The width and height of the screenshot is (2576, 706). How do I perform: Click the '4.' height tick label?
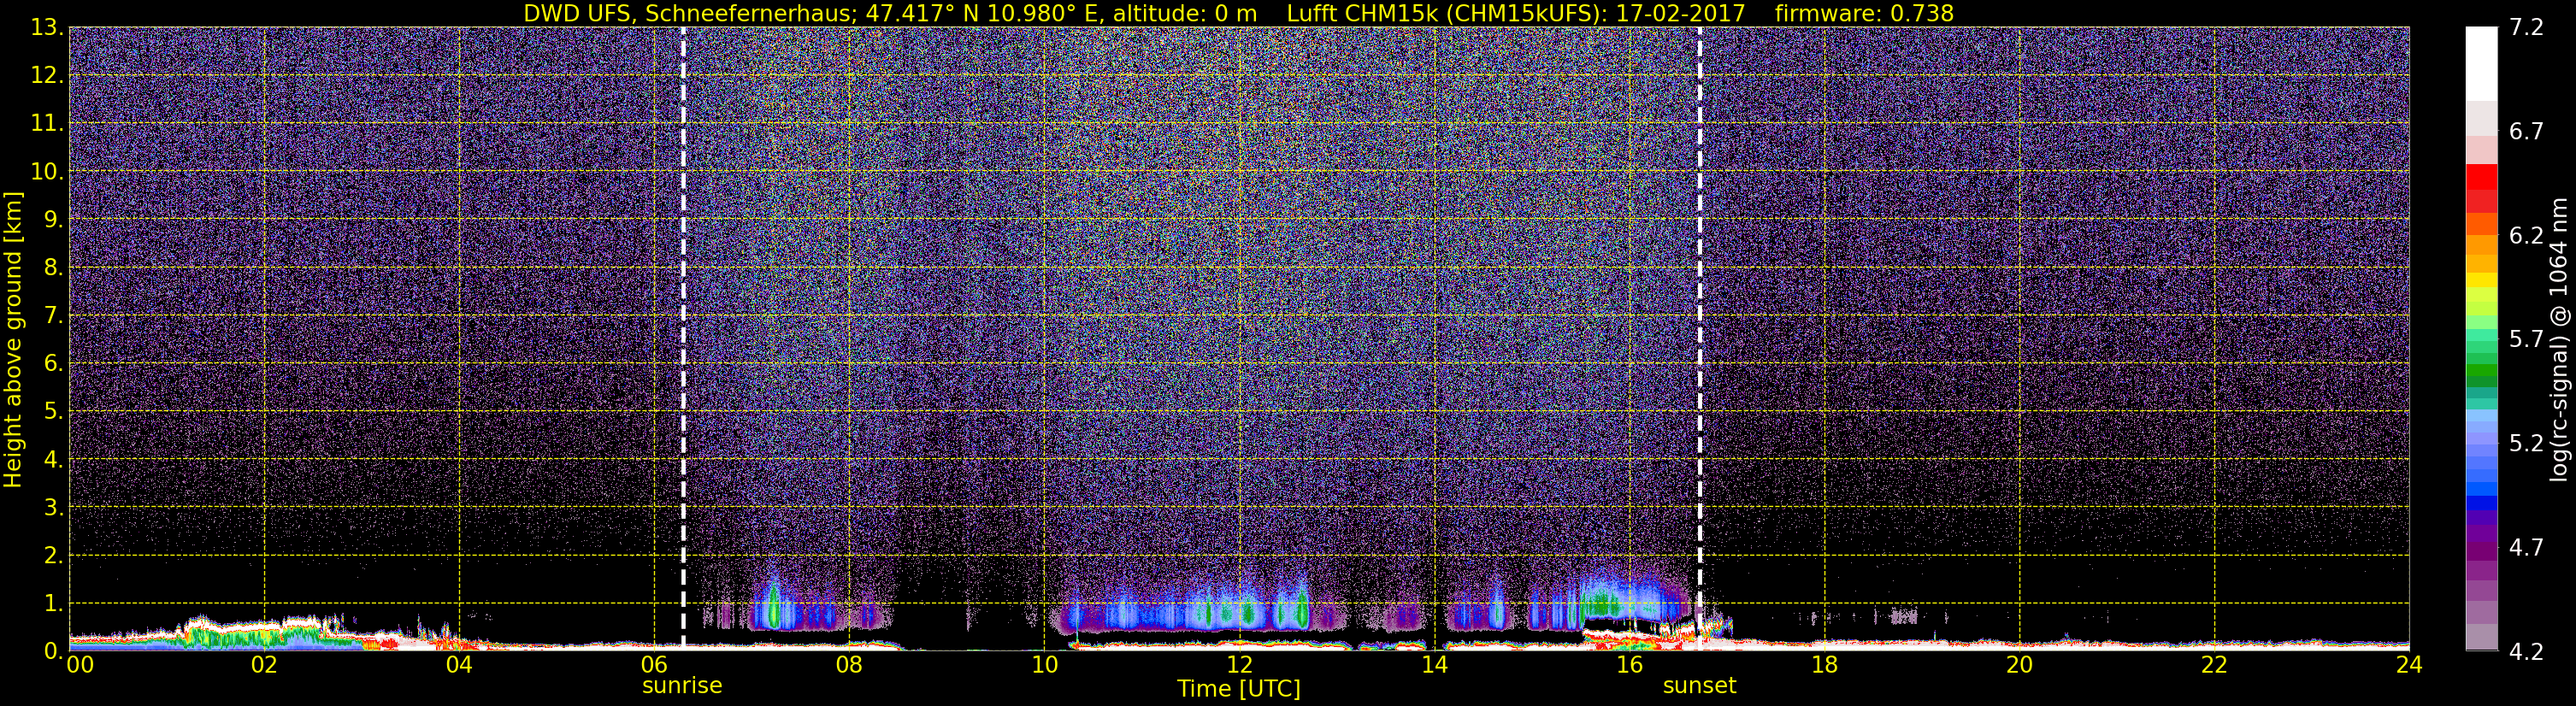pos(53,460)
